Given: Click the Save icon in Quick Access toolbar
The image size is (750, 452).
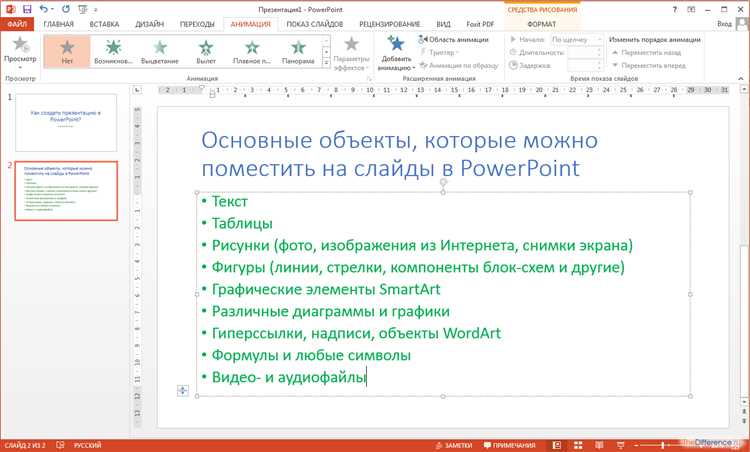Looking at the screenshot, I should coord(26,8).
